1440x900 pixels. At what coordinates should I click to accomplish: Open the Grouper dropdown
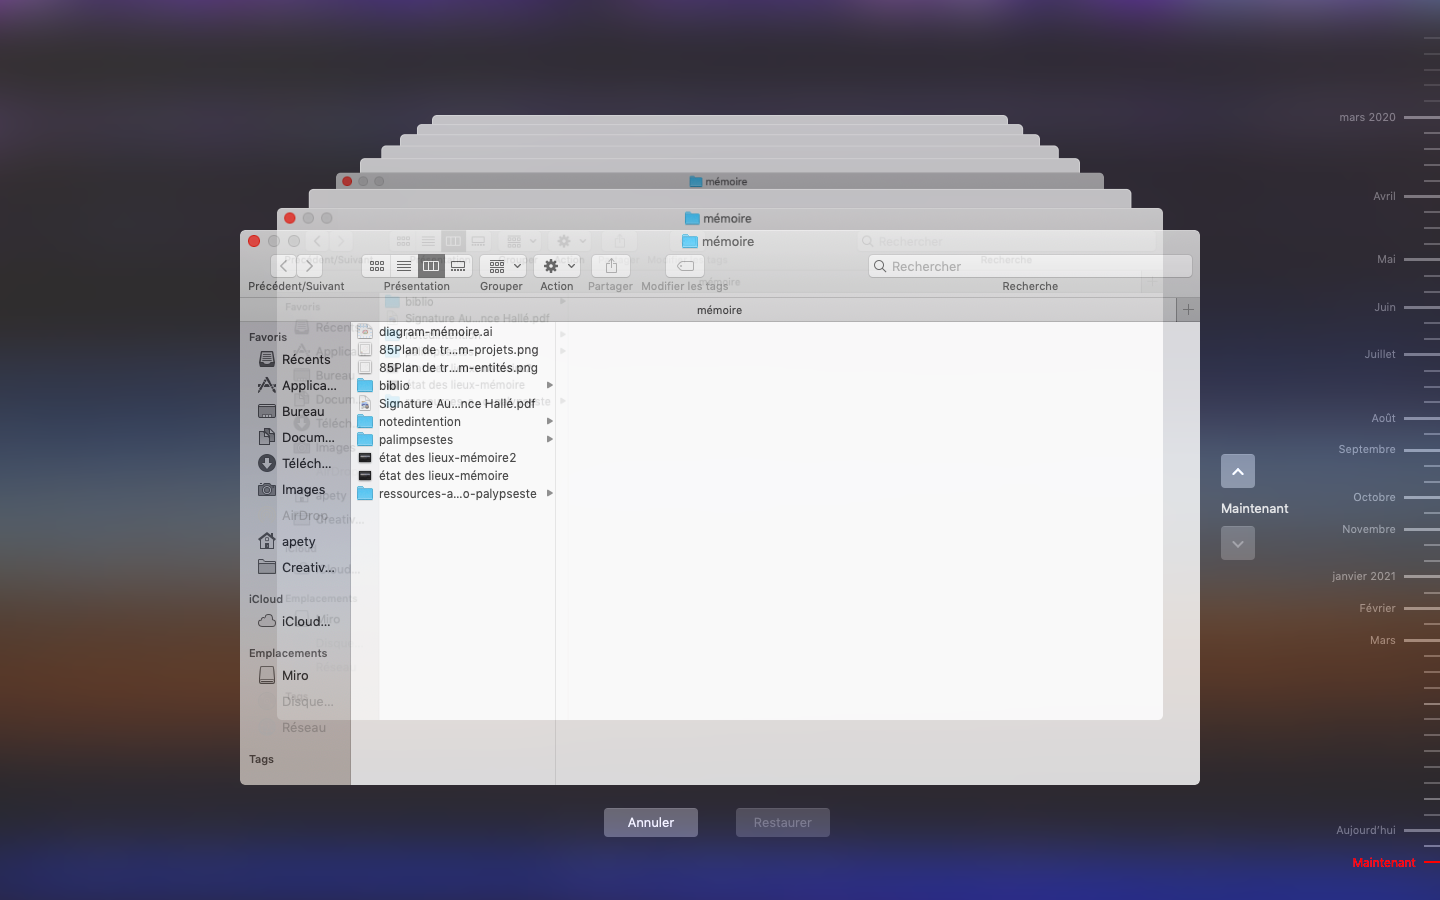(502, 266)
